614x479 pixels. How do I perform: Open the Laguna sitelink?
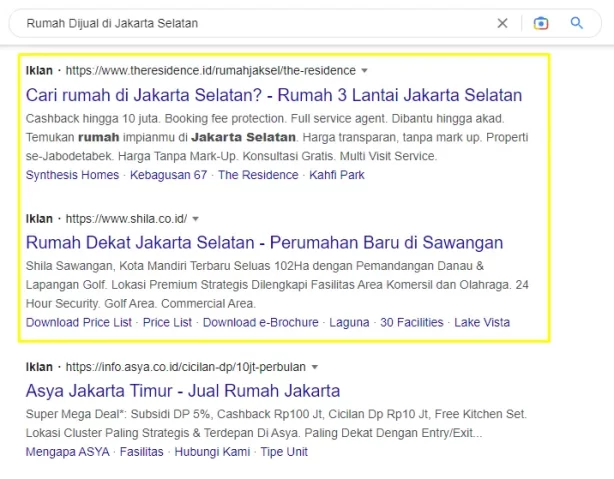click(x=349, y=323)
